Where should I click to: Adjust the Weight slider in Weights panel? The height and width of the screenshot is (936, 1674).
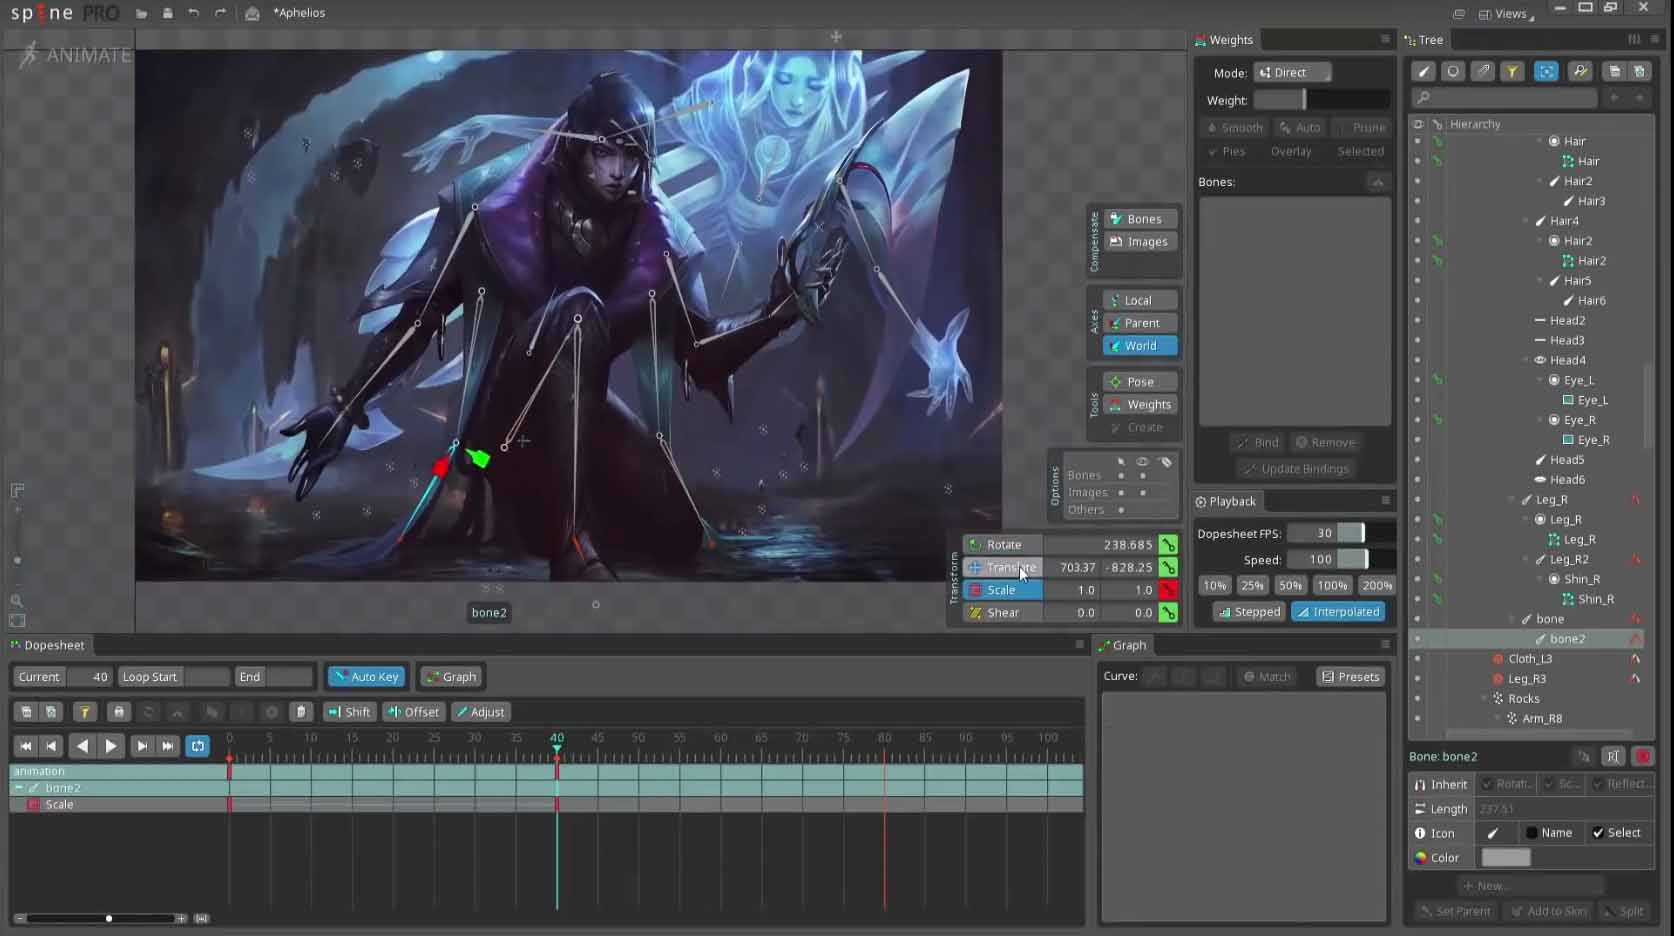(x=1322, y=100)
